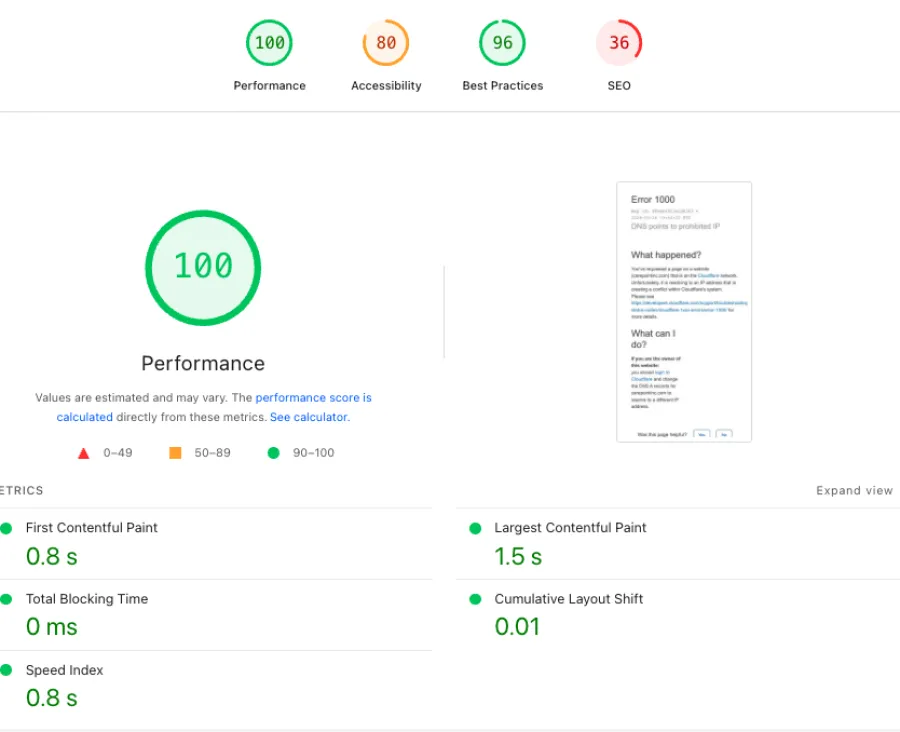Open the Error 1000 page screenshot thumbnail
The height and width of the screenshot is (732, 900).
pyautogui.click(x=684, y=312)
